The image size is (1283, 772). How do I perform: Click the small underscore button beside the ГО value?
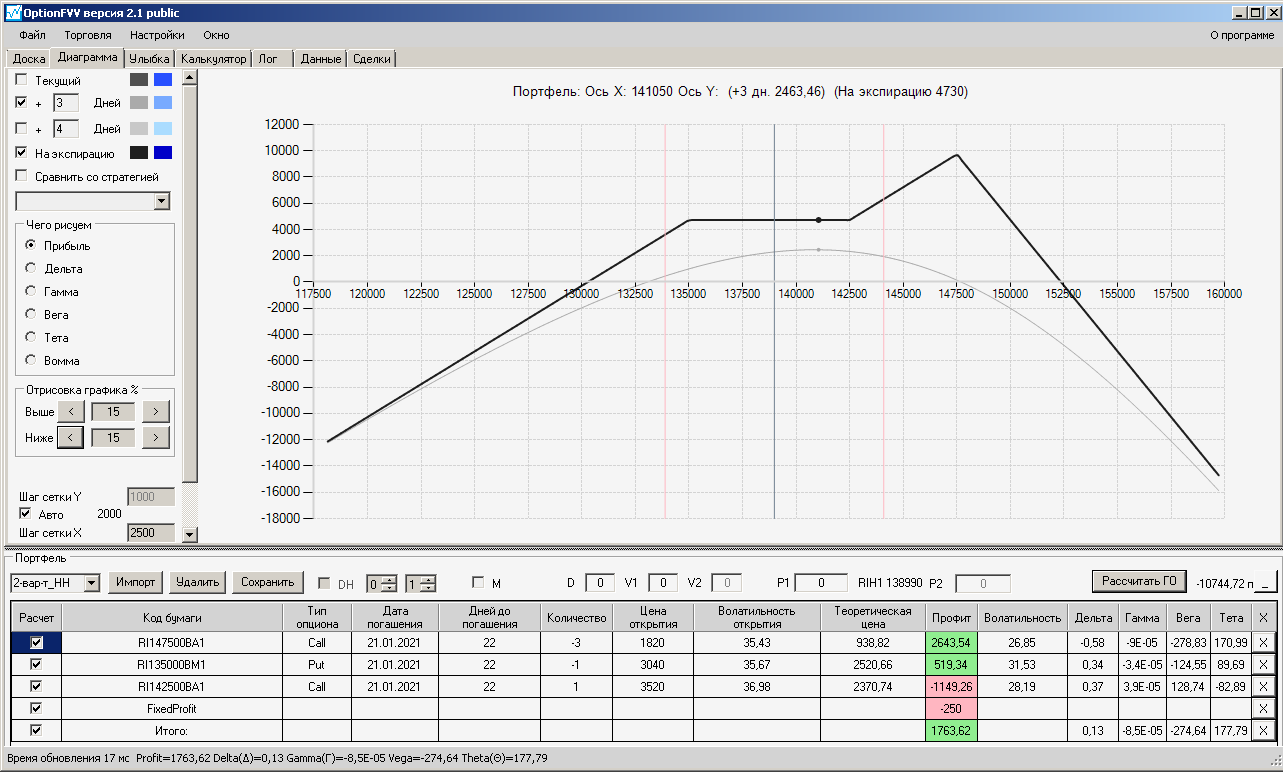(1267, 582)
